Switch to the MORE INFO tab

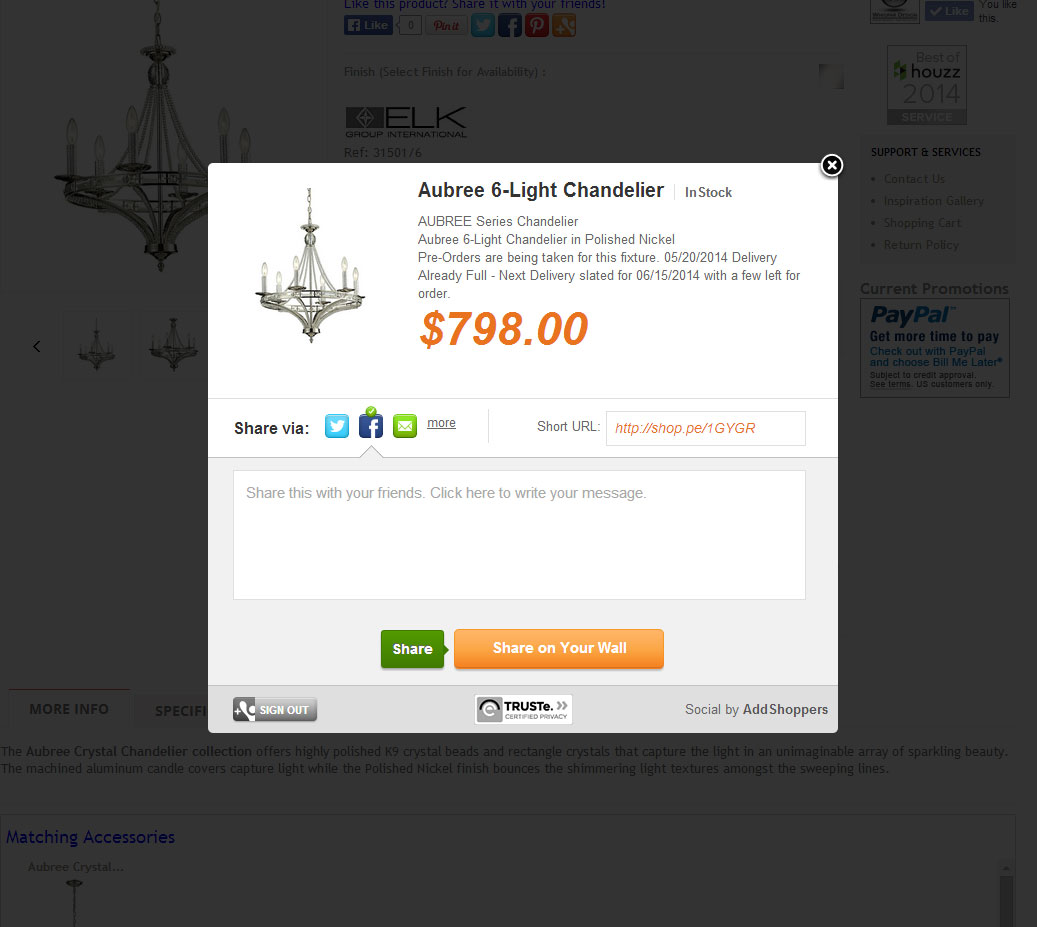tap(69, 709)
